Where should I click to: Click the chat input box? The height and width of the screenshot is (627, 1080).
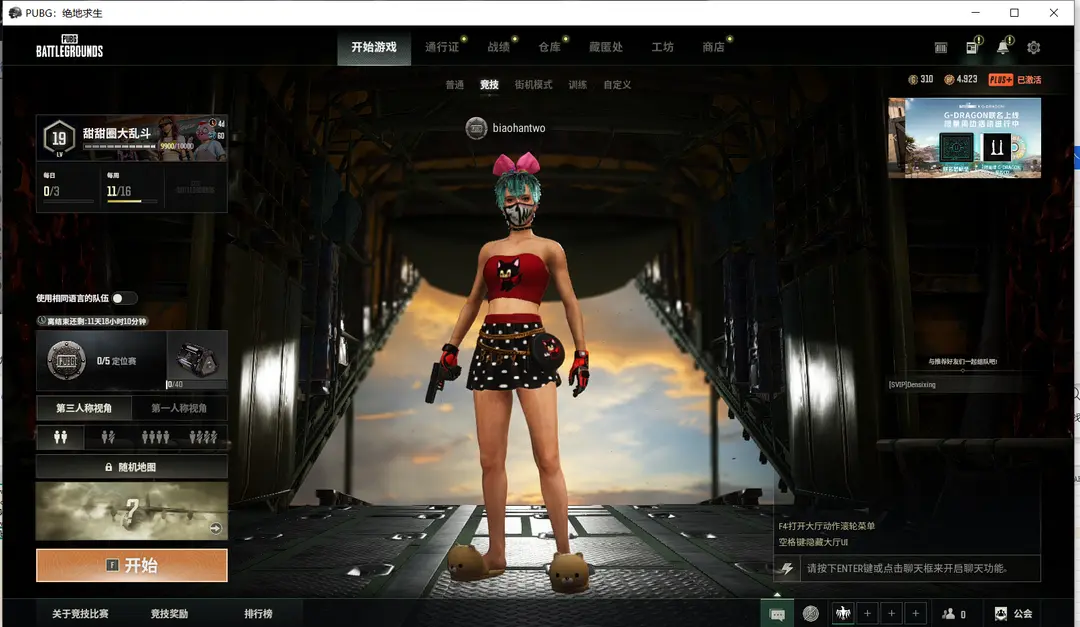920,568
